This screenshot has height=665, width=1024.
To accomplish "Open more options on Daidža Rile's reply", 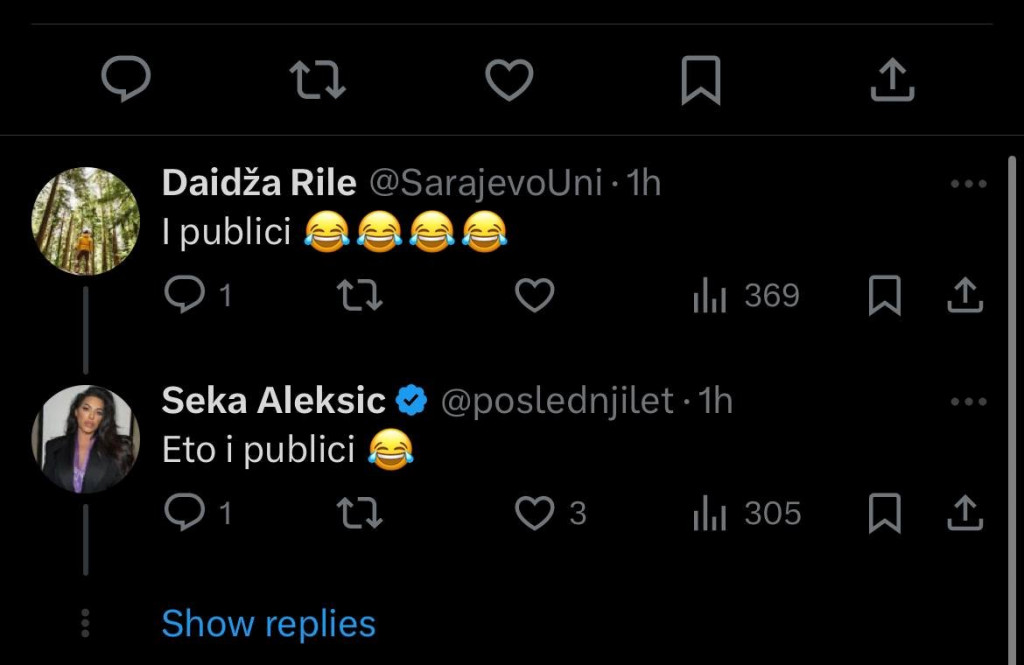I will [x=968, y=182].
